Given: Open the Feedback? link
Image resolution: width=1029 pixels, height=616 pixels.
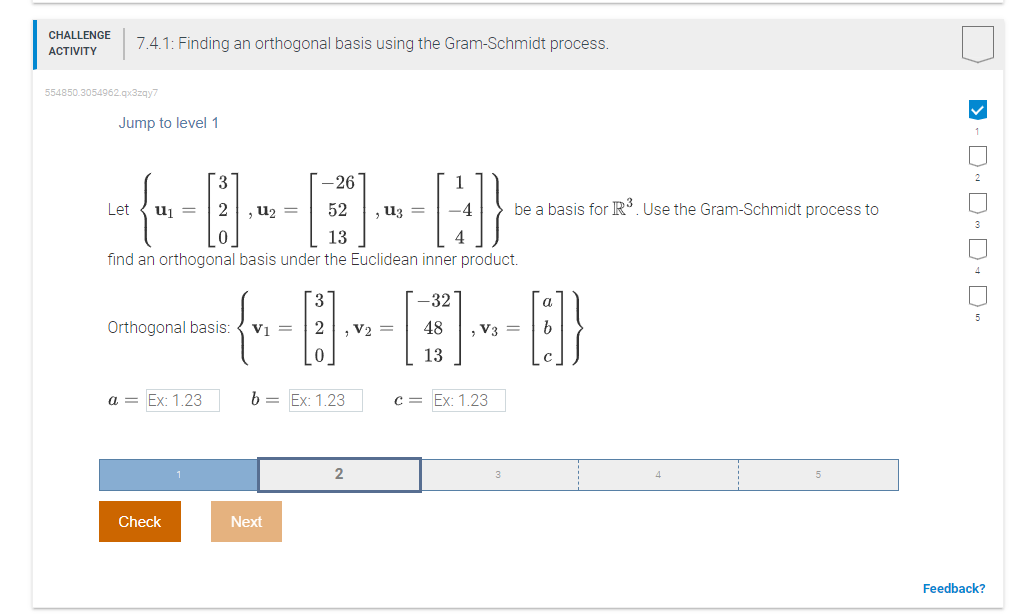Looking at the screenshot, I should [953, 590].
